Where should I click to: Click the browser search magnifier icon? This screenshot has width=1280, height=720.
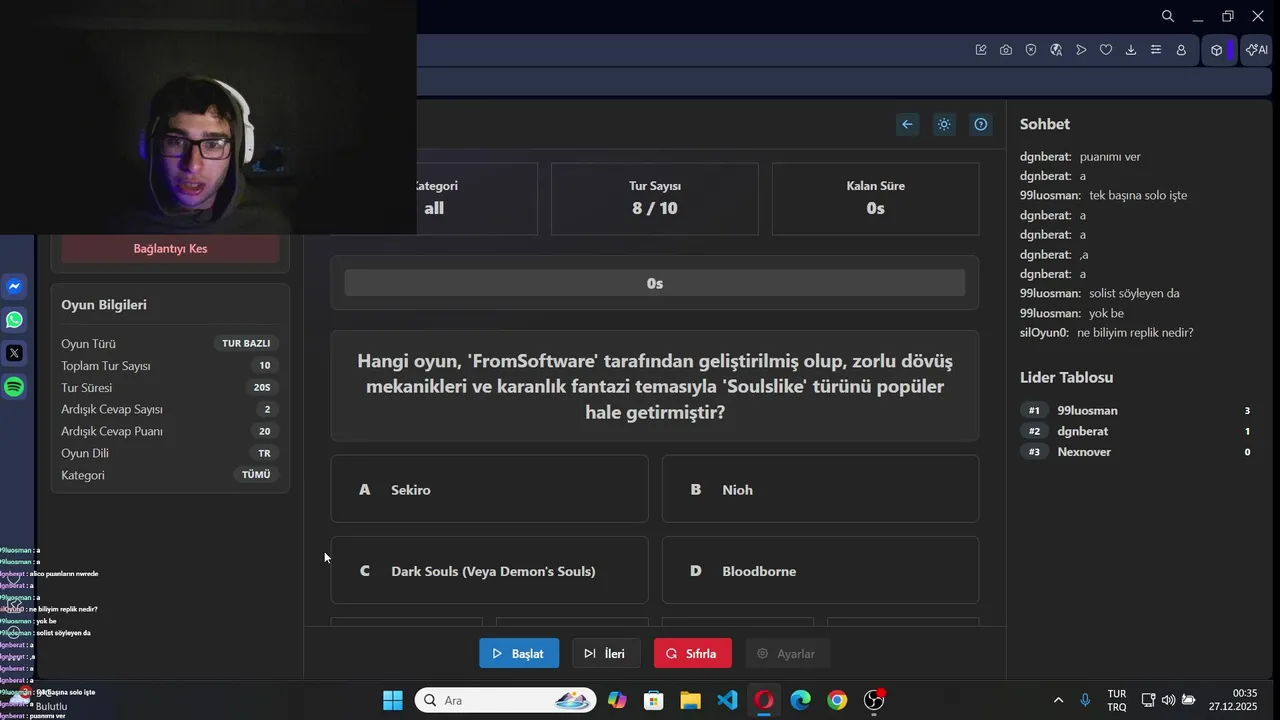point(1168,16)
